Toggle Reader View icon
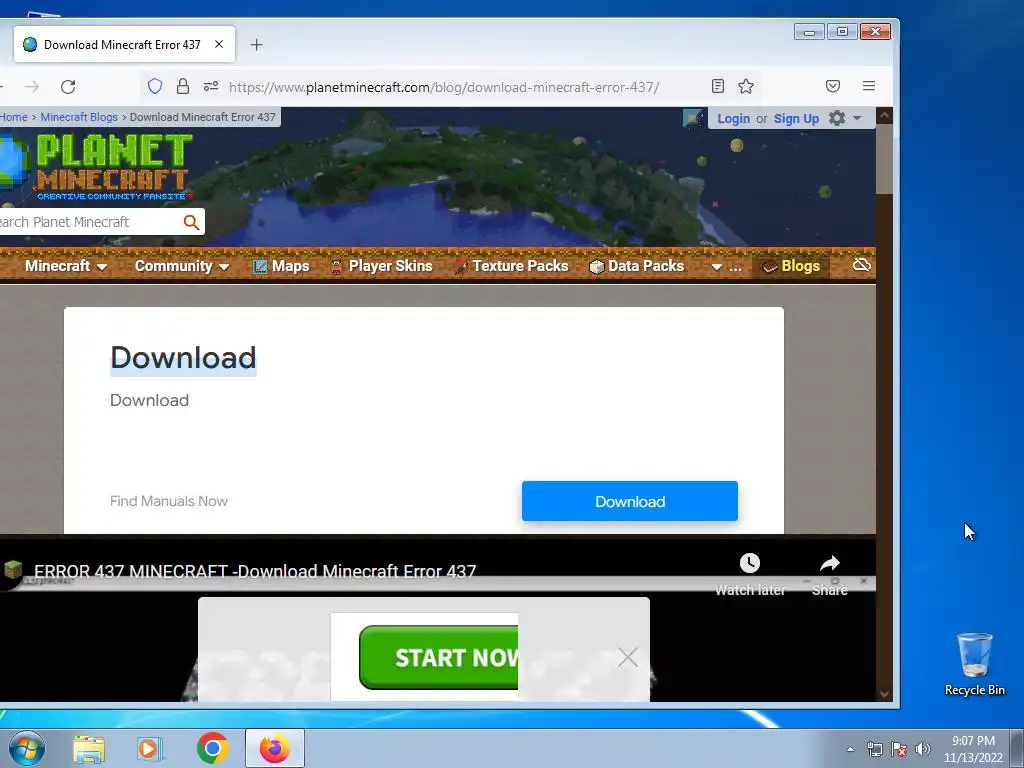The height and width of the screenshot is (768, 1024). click(x=718, y=86)
